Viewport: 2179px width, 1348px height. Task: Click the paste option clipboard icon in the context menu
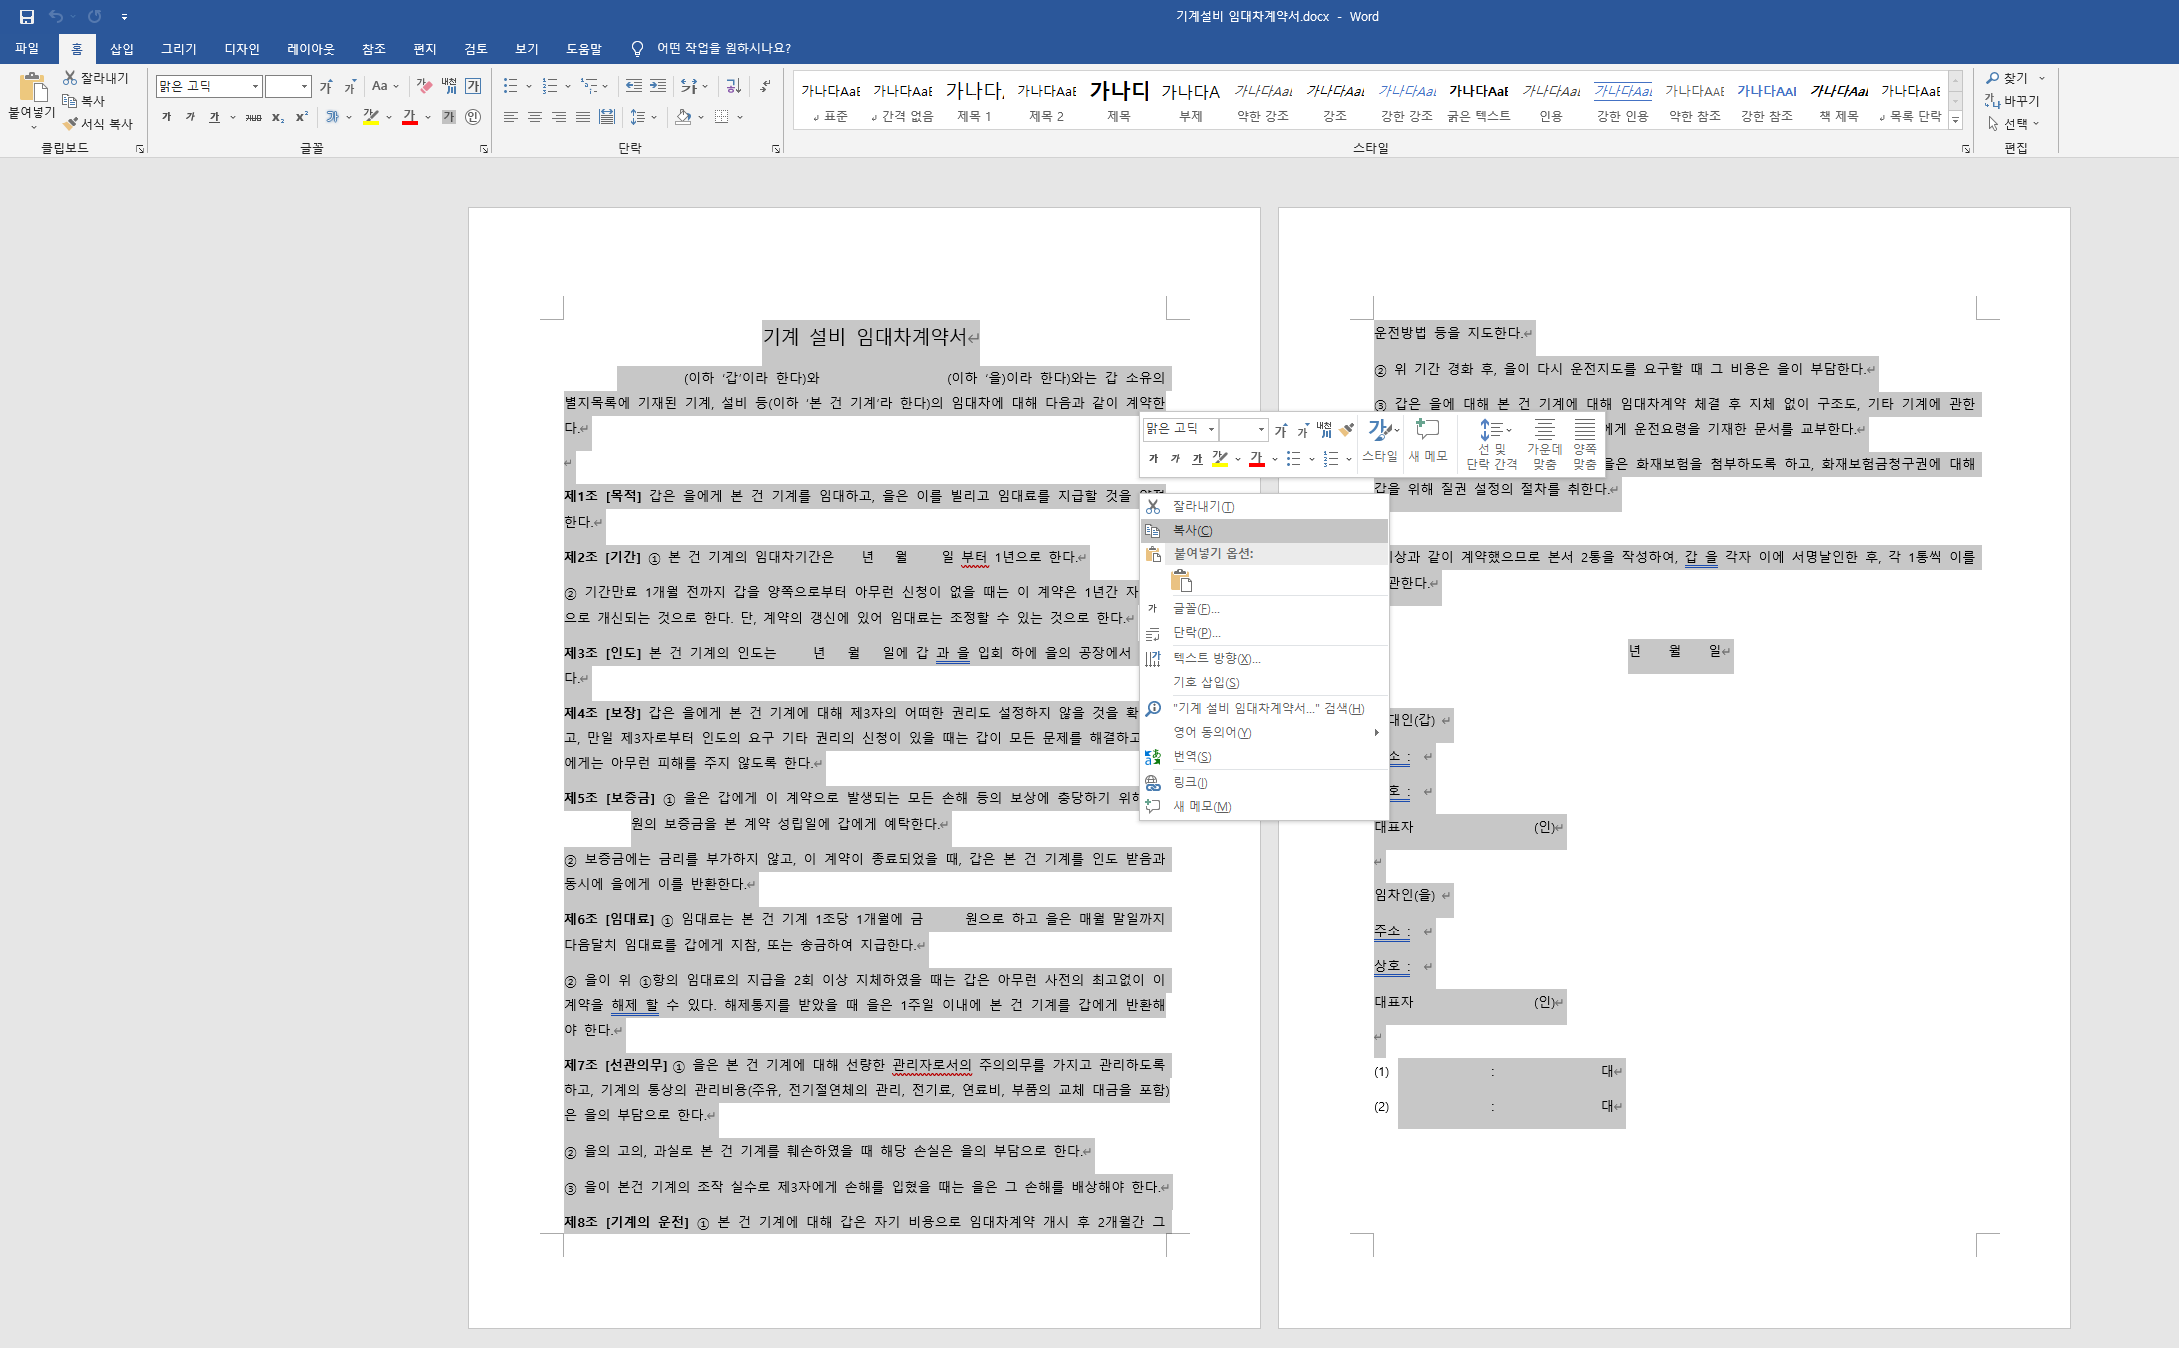(1181, 581)
